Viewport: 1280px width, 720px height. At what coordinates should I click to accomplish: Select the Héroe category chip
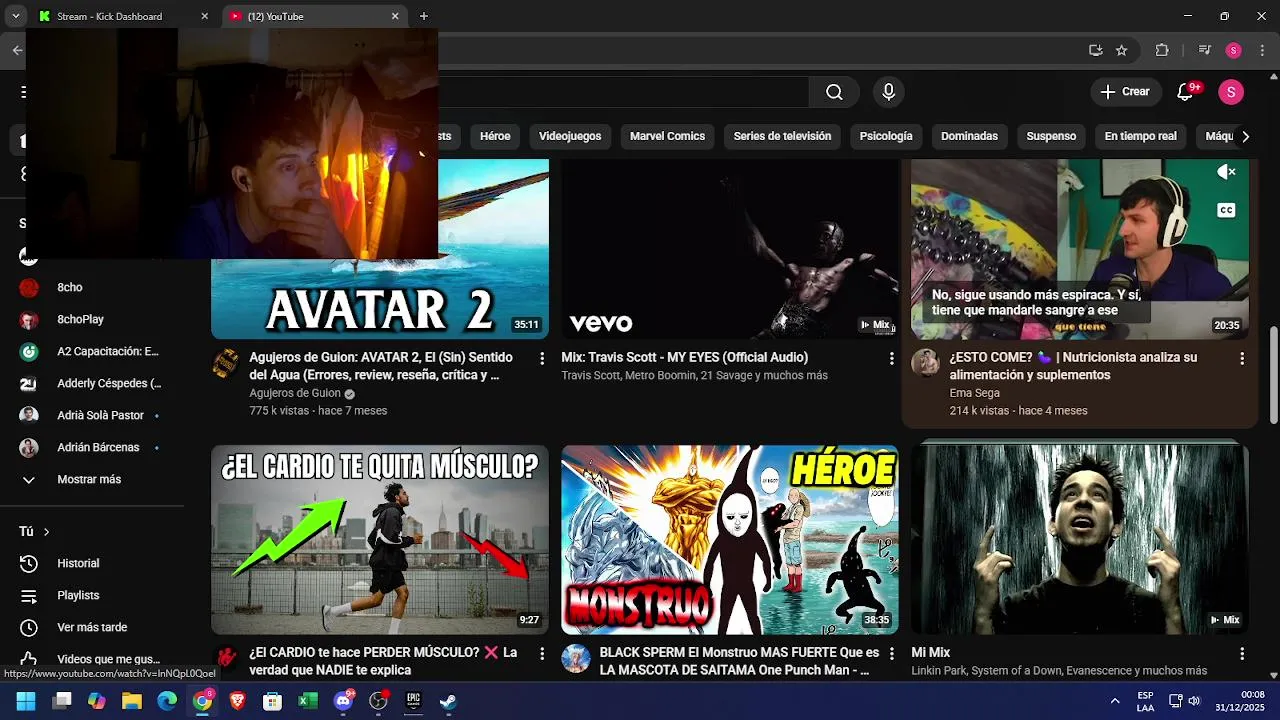tap(495, 136)
